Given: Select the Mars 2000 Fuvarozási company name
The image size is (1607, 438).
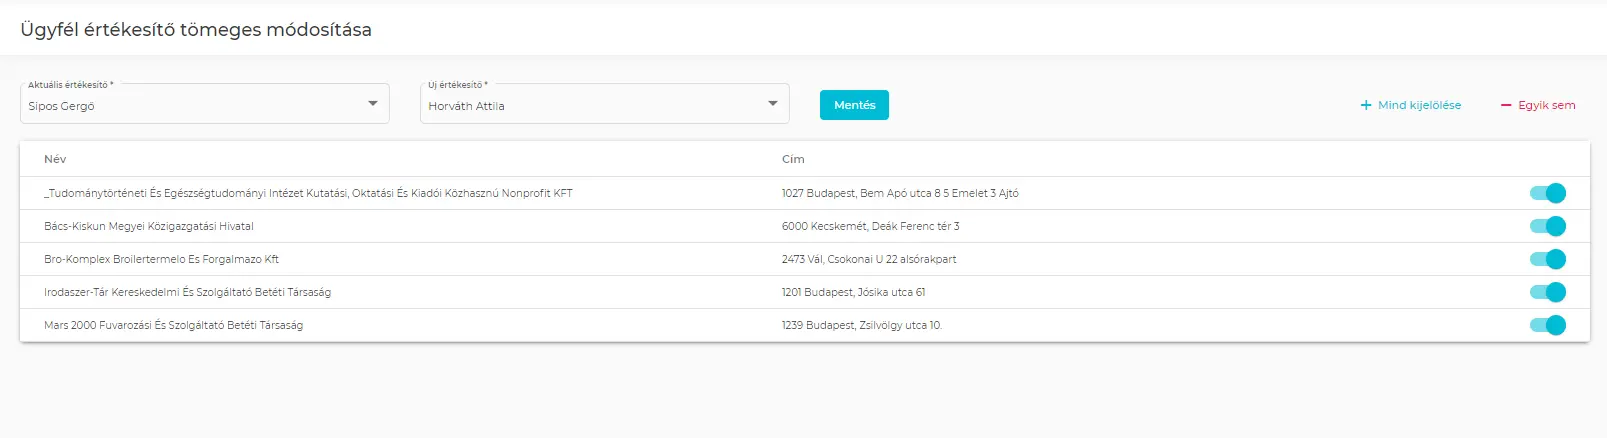Looking at the screenshot, I should pos(173,325).
